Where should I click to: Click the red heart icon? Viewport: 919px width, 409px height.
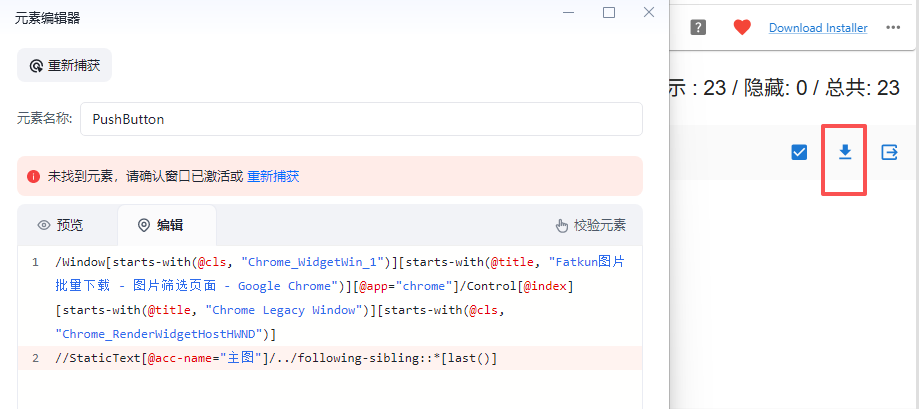click(742, 28)
